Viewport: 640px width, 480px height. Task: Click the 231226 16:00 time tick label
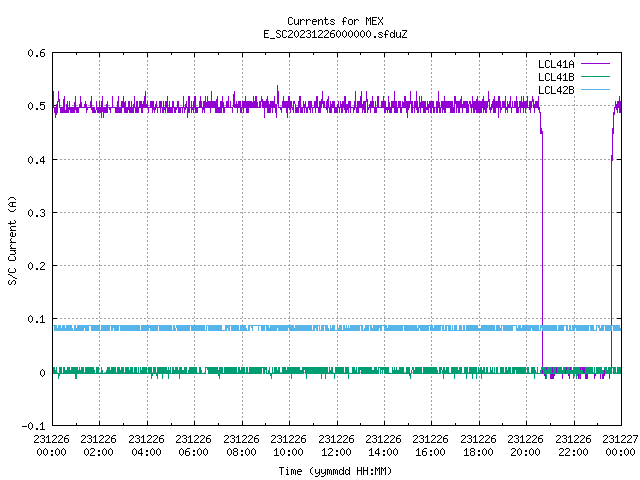click(431, 446)
